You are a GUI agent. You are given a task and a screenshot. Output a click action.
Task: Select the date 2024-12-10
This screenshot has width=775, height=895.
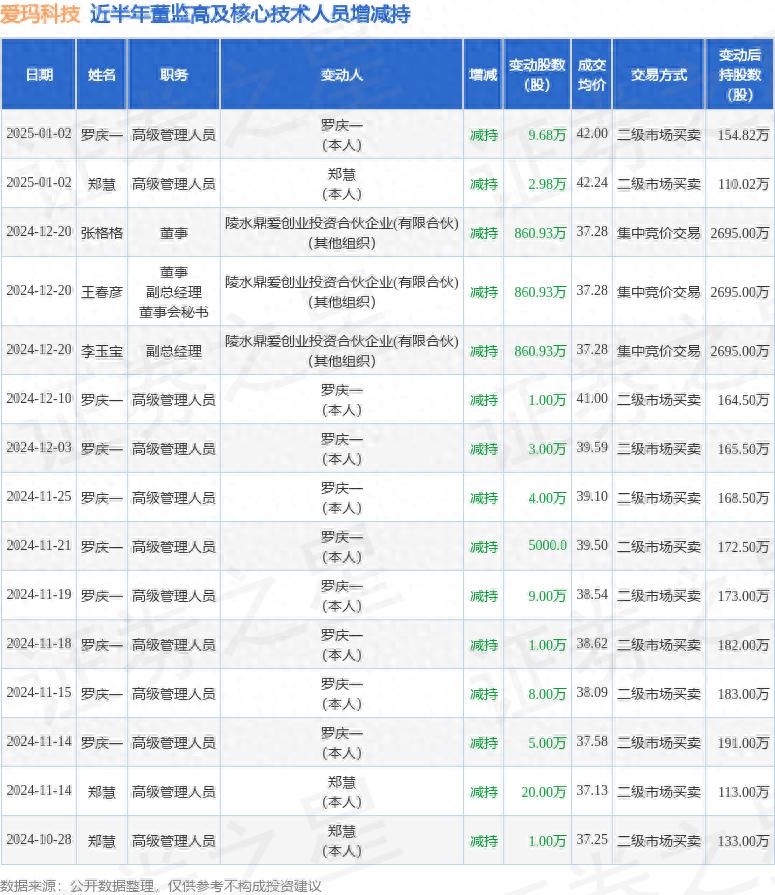tap(39, 398)
